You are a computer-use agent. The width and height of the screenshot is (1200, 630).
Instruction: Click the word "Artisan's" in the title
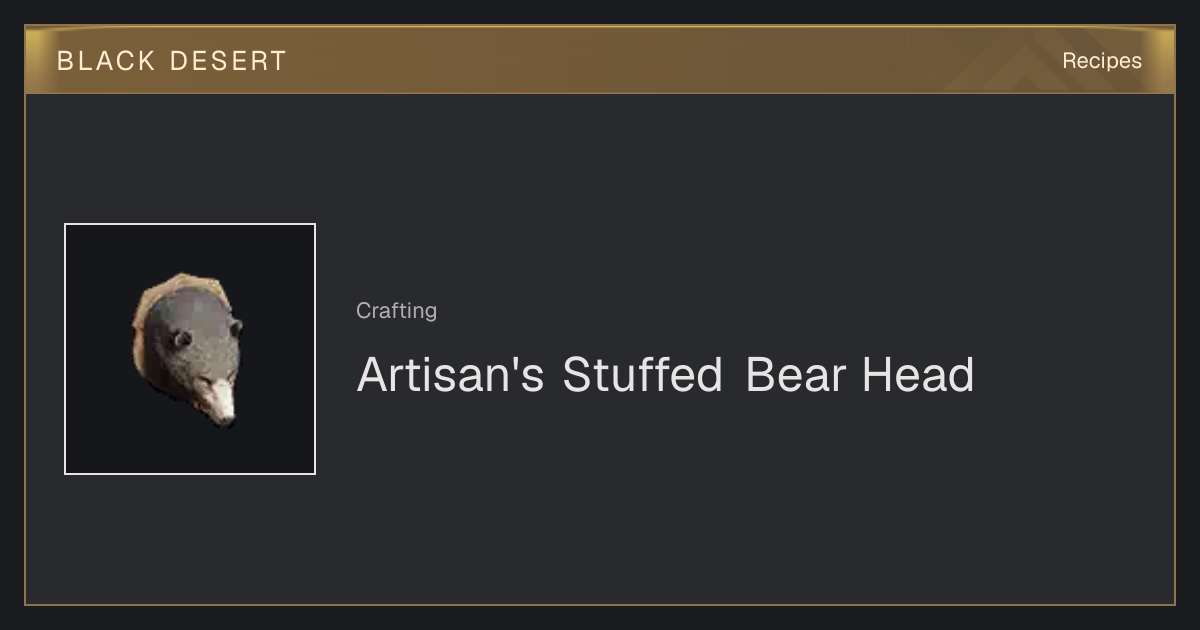coord(450,375)
